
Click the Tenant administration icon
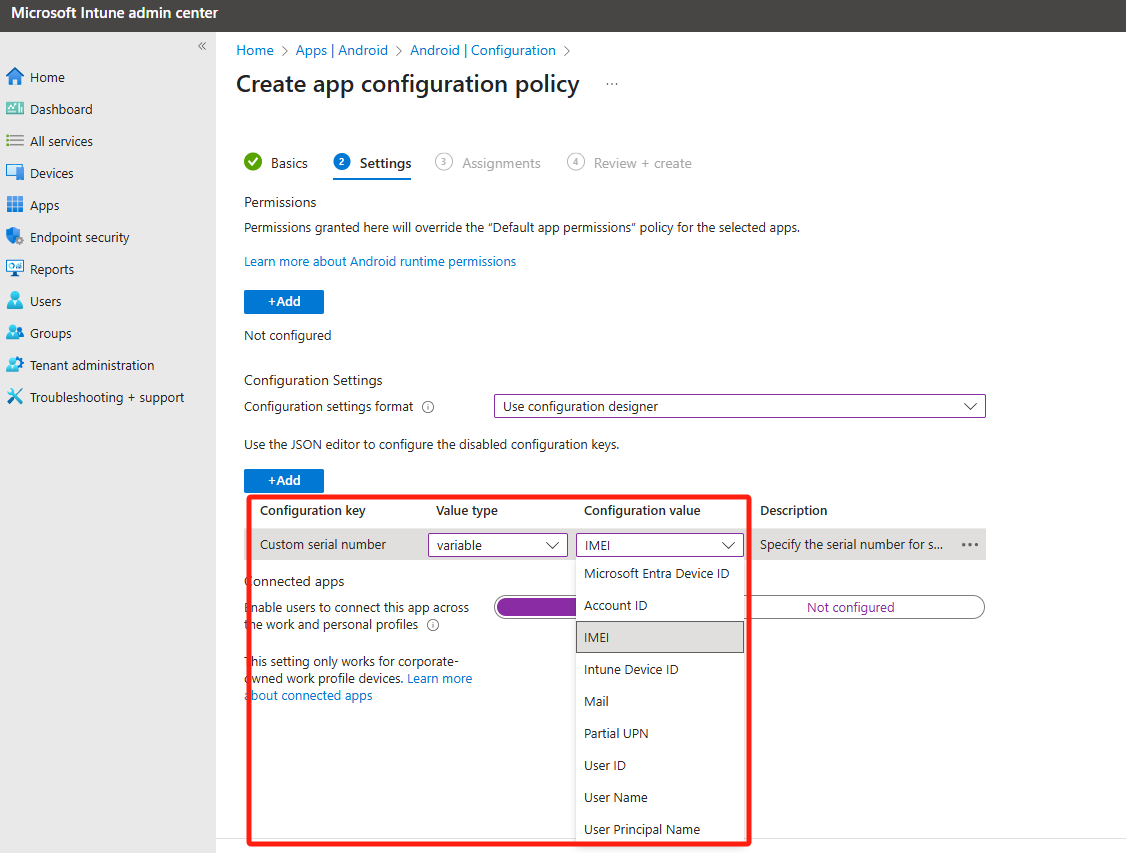point(14,365)
